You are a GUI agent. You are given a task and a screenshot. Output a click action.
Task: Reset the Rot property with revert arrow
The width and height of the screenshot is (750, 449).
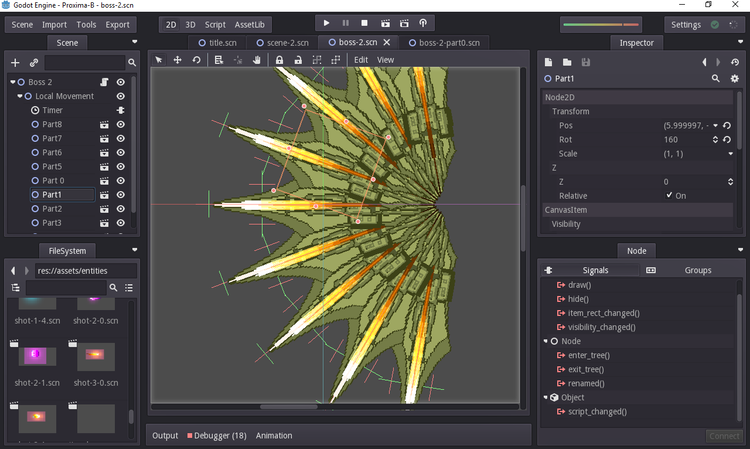coord(727,140)
